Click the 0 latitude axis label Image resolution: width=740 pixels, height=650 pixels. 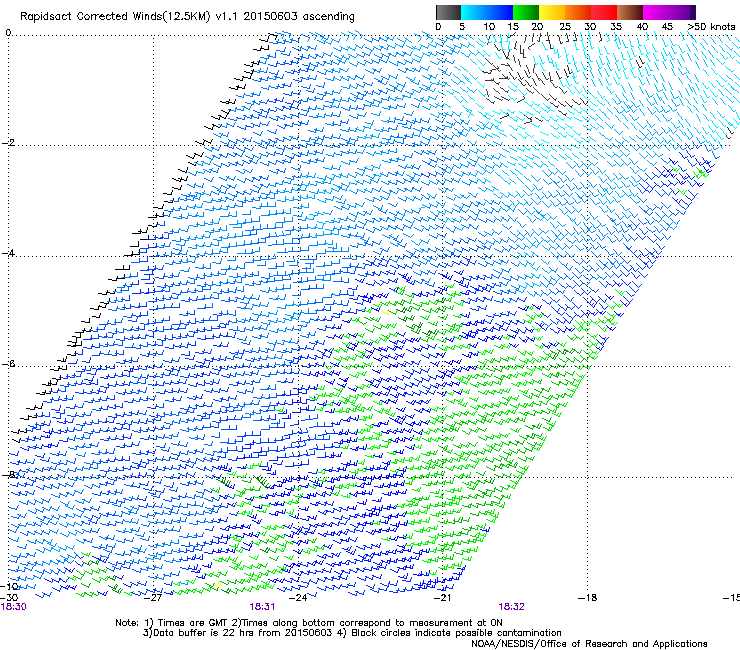(x=8, y=33)
